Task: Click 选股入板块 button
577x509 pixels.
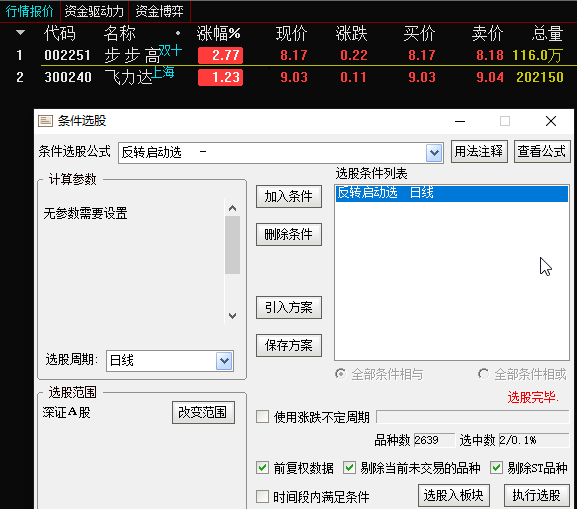Action: [454, 495]
